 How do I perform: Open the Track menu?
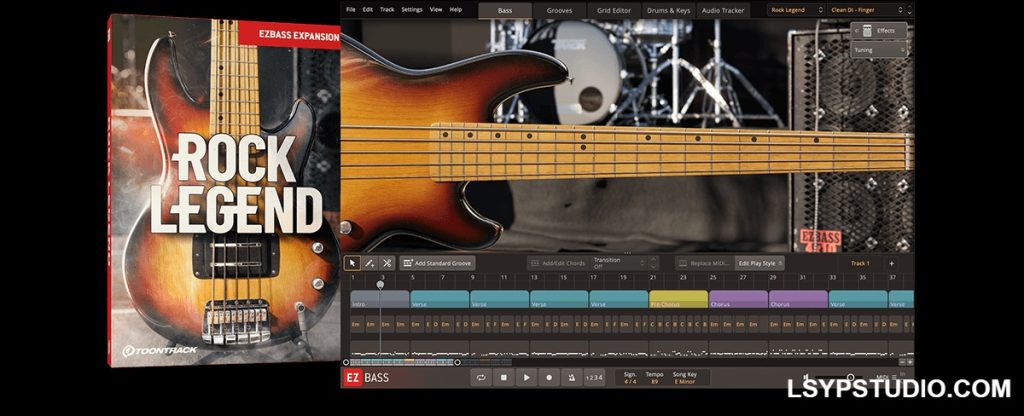point(387,10)
